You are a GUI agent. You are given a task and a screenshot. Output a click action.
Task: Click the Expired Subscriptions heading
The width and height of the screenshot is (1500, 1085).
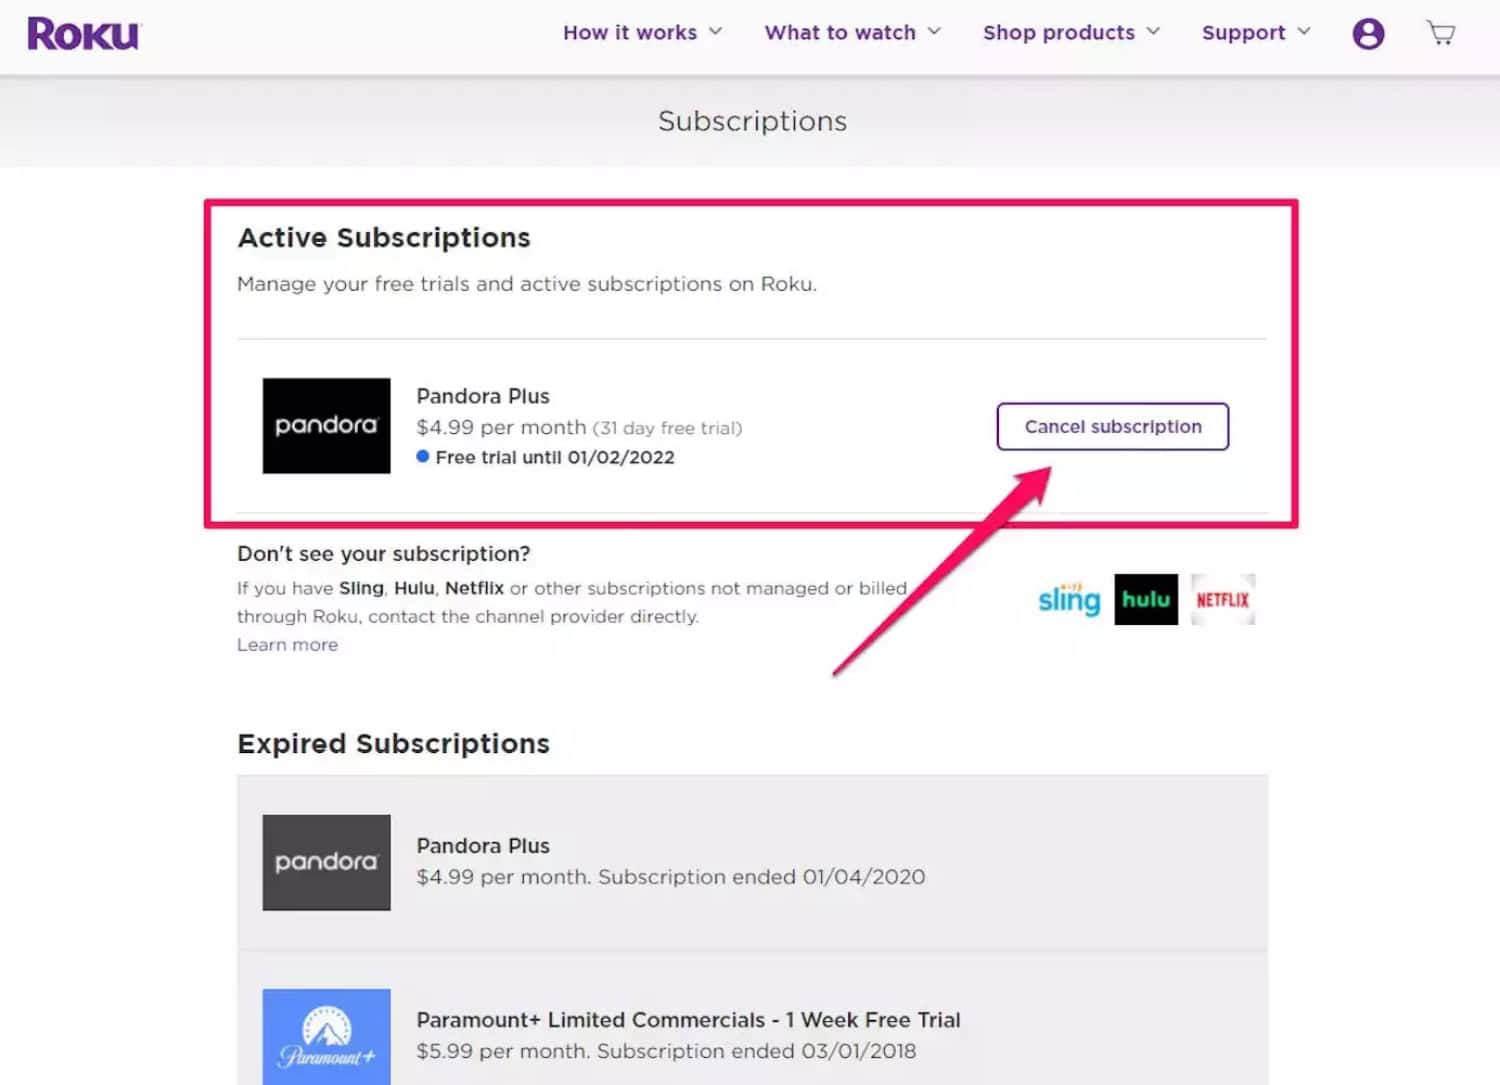click(394, 744)
